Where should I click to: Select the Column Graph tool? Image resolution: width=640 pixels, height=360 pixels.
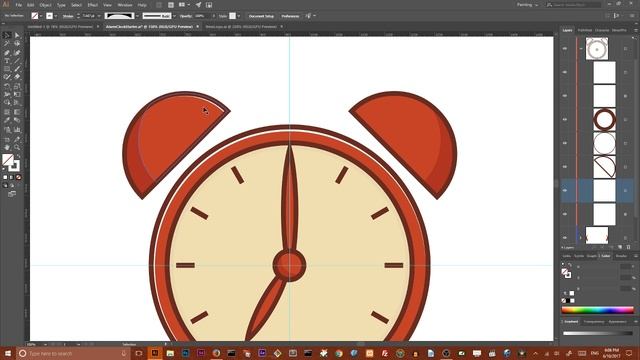point(17,130)
